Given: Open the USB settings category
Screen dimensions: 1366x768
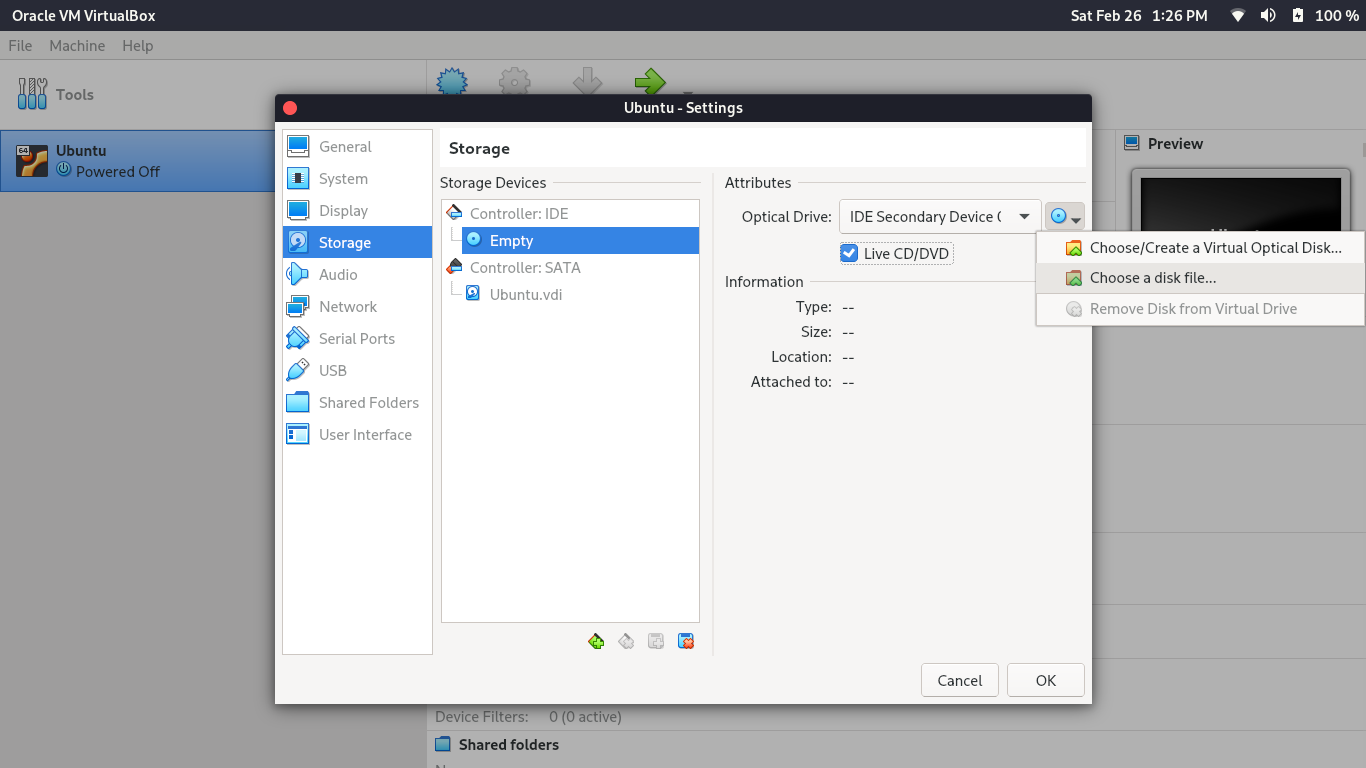Looking at the screenshot, I should coord(332,371).
